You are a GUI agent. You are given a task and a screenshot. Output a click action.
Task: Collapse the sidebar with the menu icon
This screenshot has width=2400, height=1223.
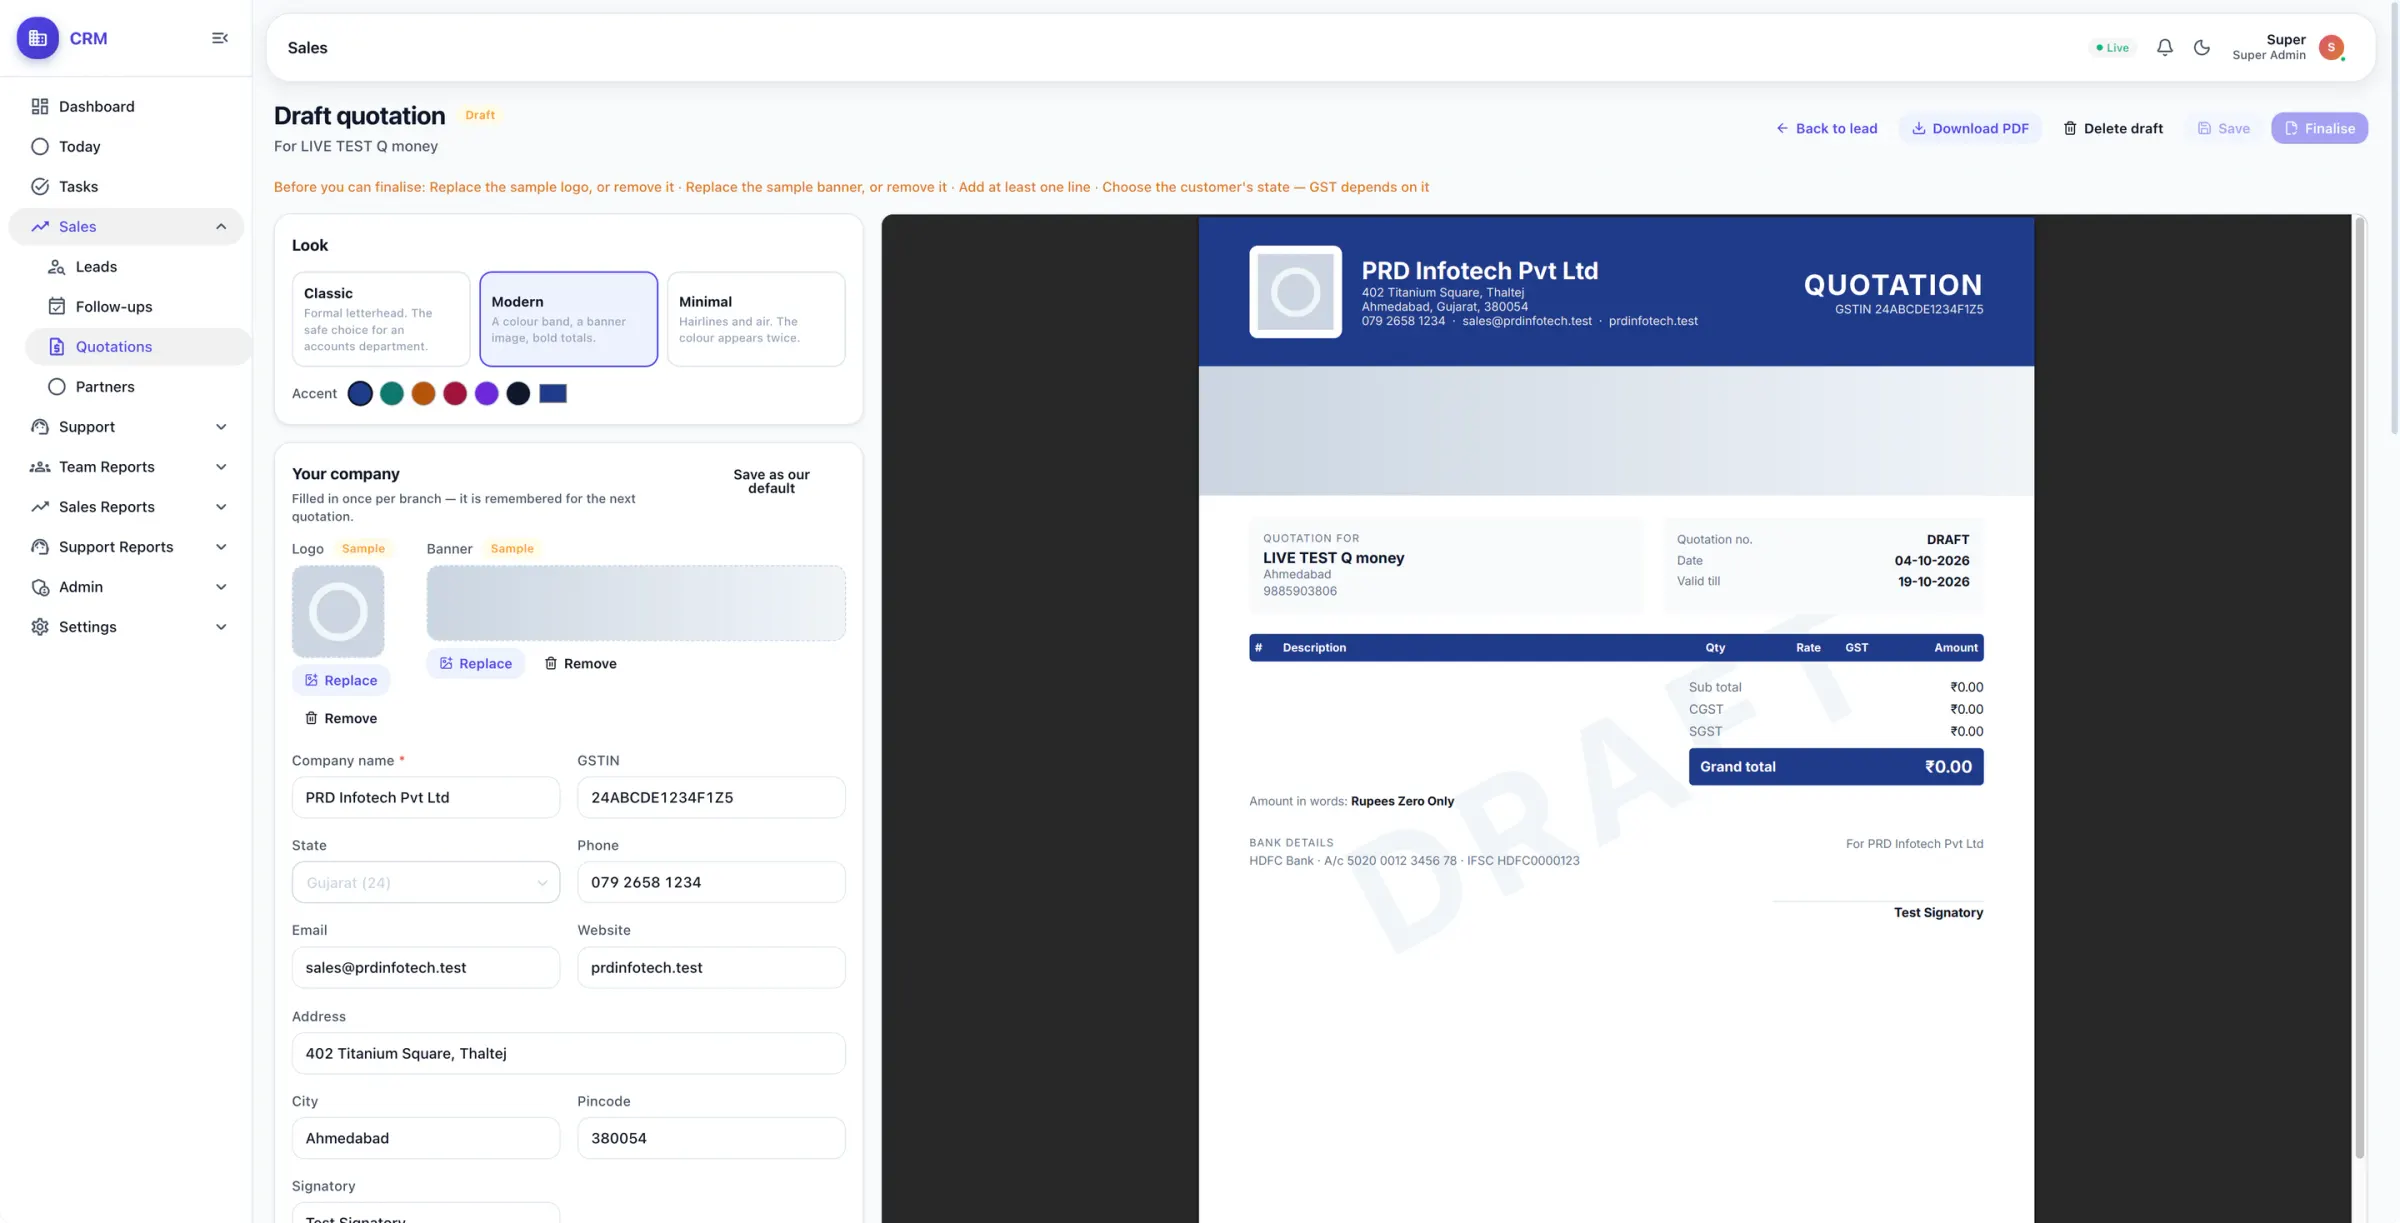[220, 38]
